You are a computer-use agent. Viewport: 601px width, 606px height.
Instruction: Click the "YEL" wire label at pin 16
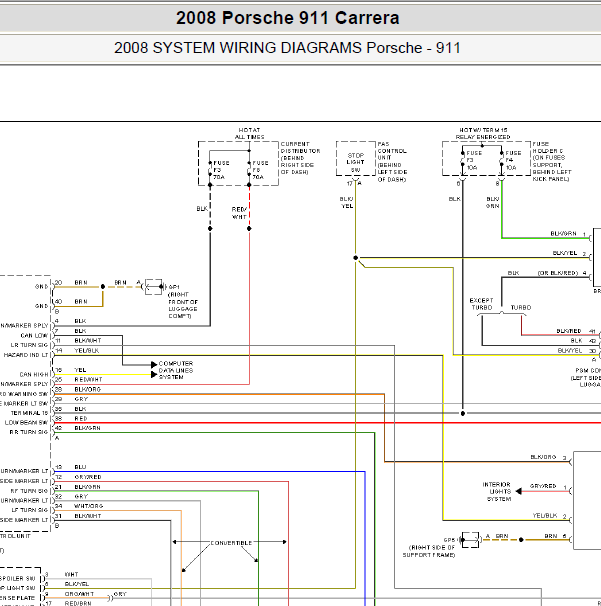80,370
